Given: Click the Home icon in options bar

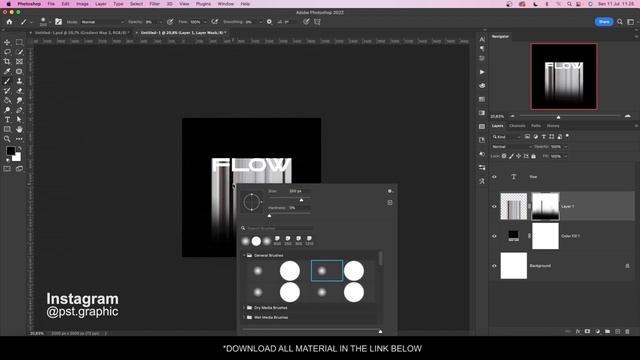Looking at the screenshot, I should pyautogui.click(x=9, y=22).
